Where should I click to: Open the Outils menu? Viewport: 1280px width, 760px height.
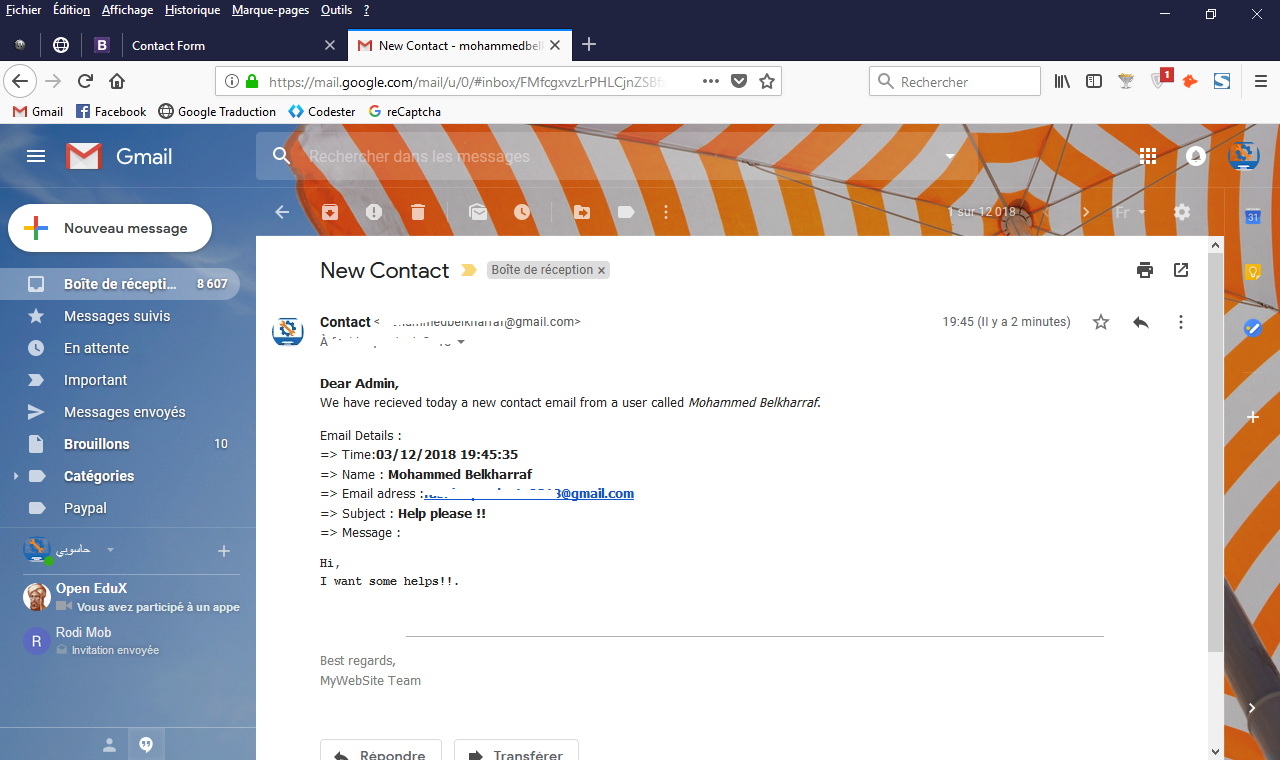(337, 10)
